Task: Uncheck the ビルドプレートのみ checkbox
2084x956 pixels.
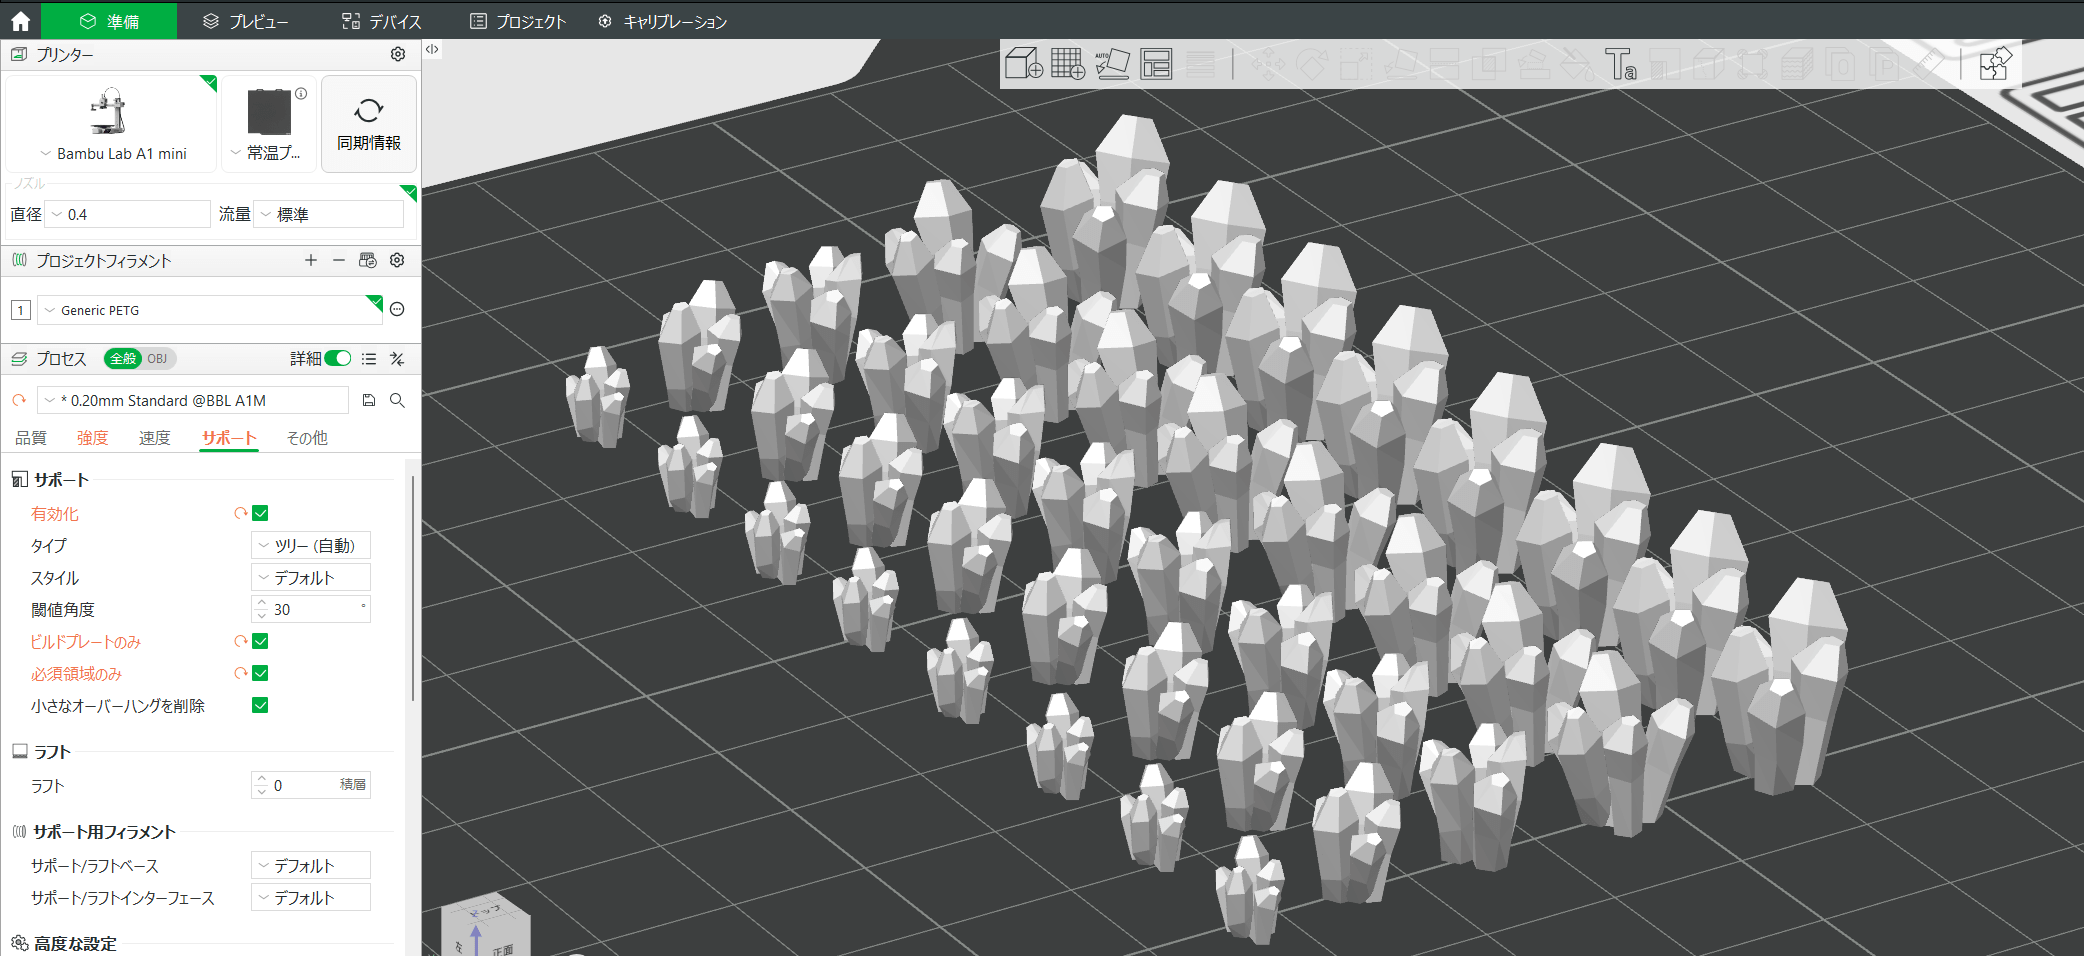Action: point(260,641)
